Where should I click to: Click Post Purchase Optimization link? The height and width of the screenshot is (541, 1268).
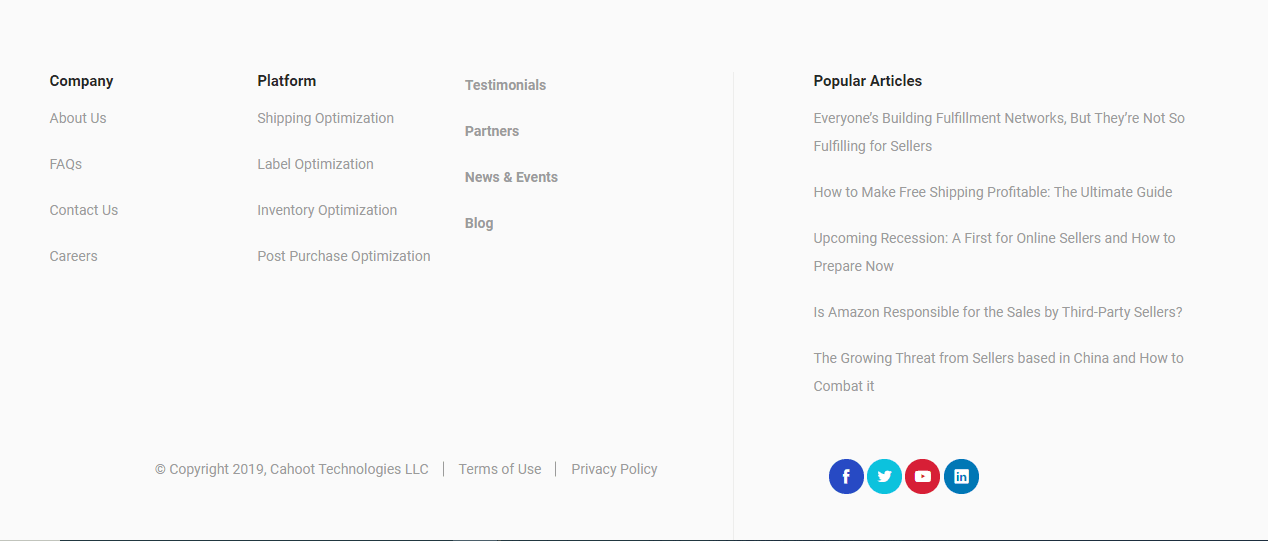coord(344,256)
